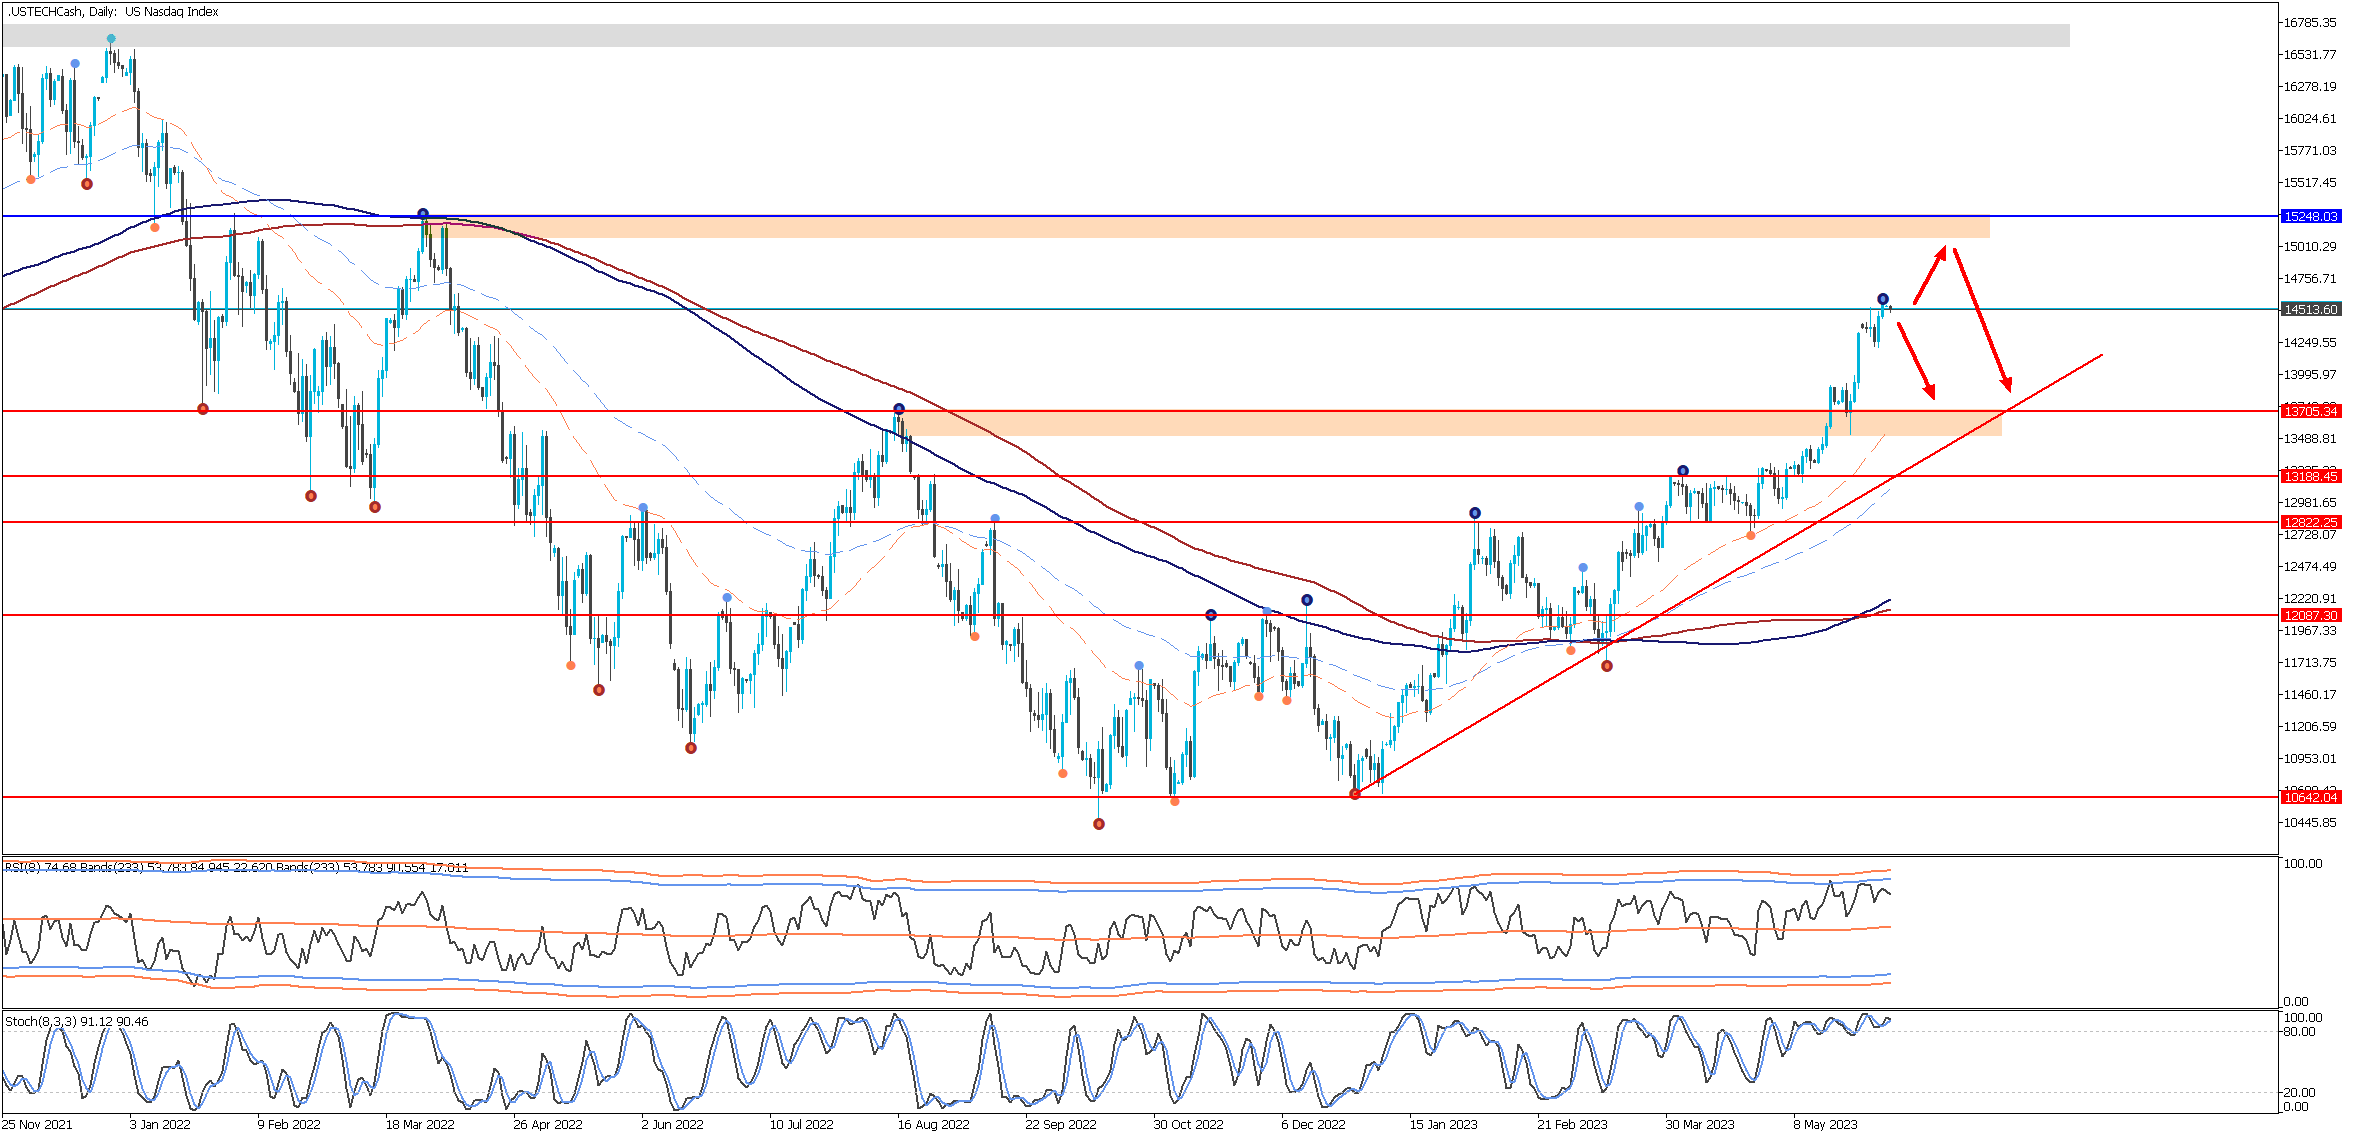Click the 8 May 2023 date label
Viewport: 2355px width, 1137px height.
click(1825, 1124)
